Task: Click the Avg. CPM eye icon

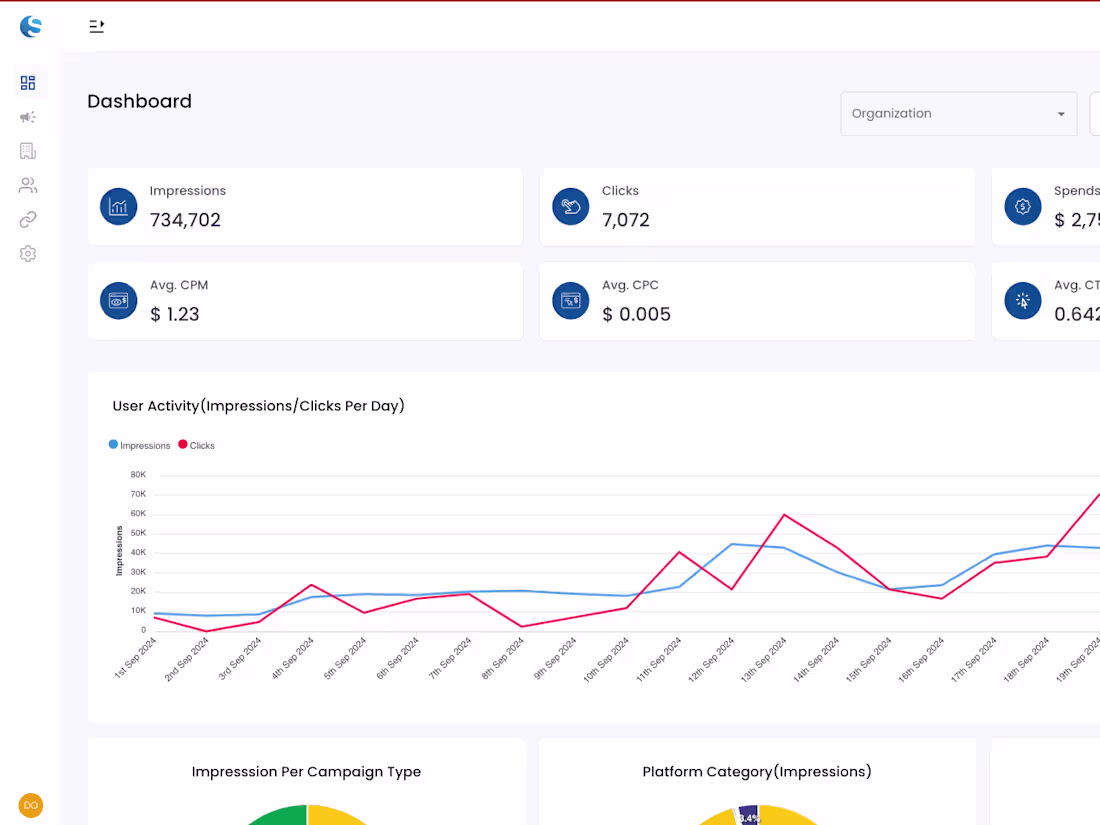Action: click(x=118, y=300)
